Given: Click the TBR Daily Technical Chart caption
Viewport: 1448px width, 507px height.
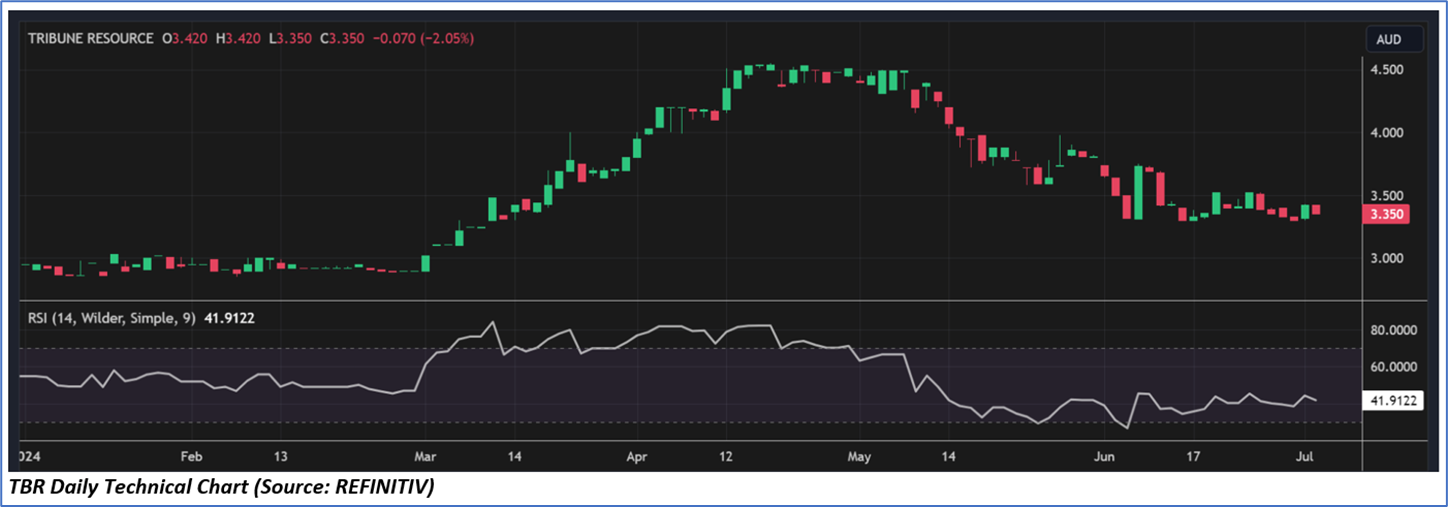Looking at the screenshot, I should [222, 487].
